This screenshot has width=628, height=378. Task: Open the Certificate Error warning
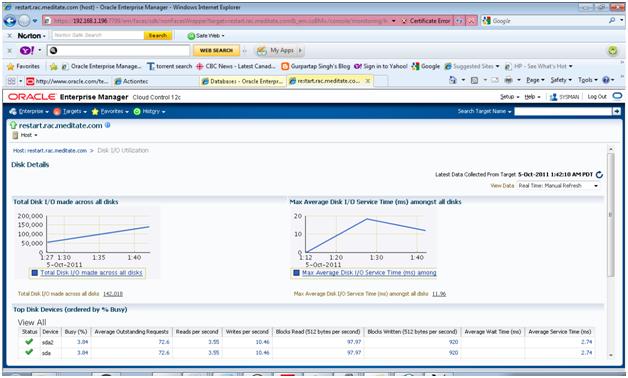[426, 21]
